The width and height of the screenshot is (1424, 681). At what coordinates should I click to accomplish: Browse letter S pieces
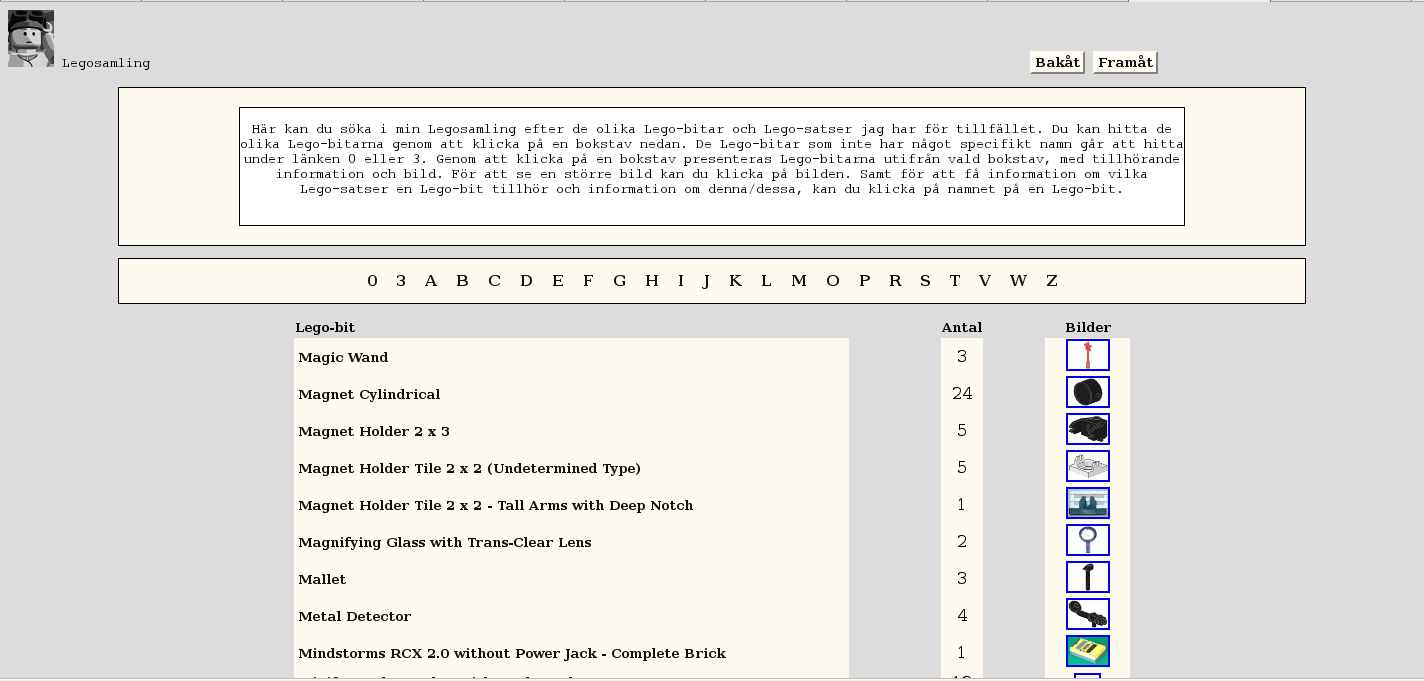(925, 281)
